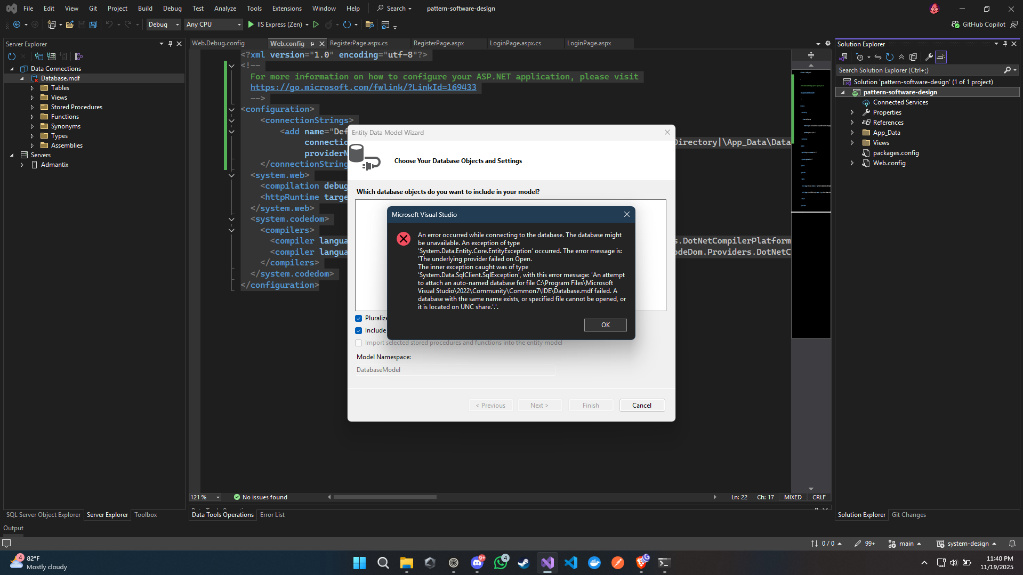Toggle Import selected stored procedures checkbox
Image resolution: width=1023 pixels, height=575 pixels.
pyautogui.click(x=358, y=343)
